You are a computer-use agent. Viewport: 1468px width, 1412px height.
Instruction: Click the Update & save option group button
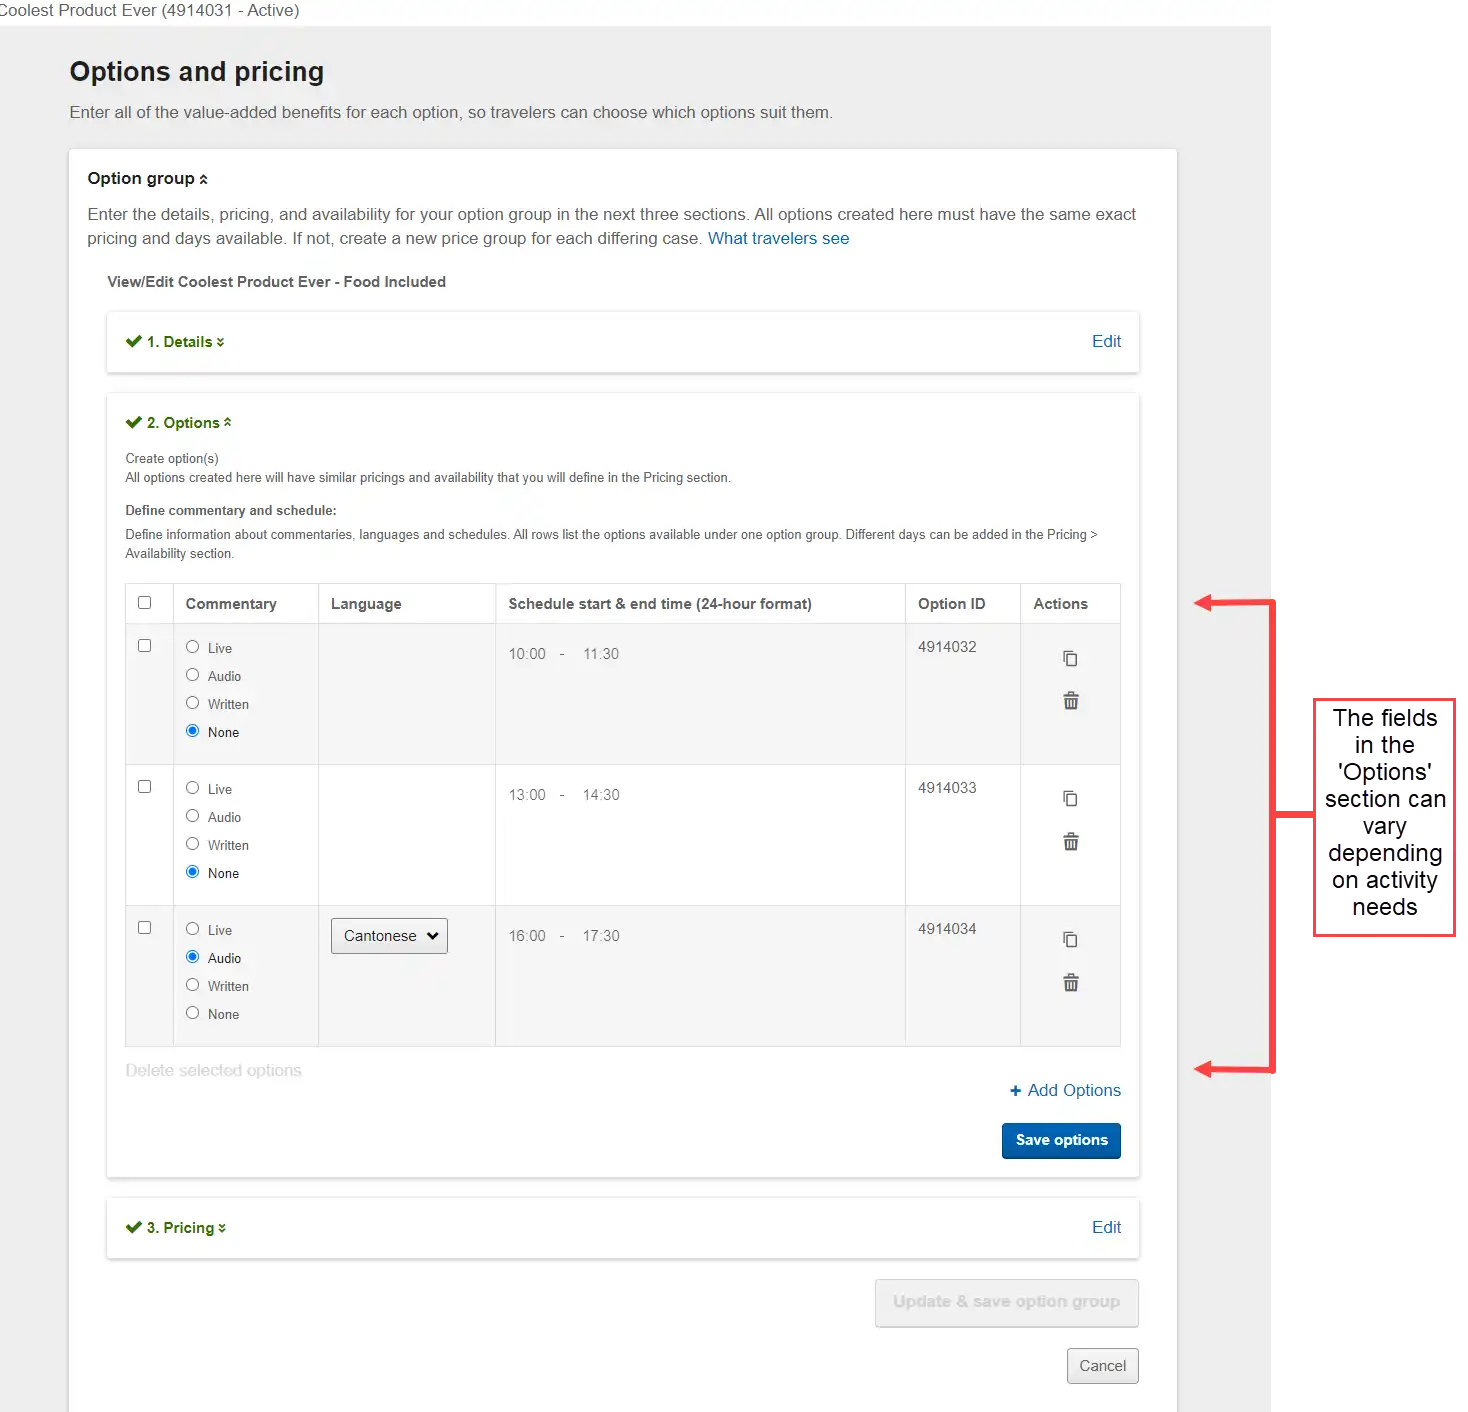[1006, 1303]
